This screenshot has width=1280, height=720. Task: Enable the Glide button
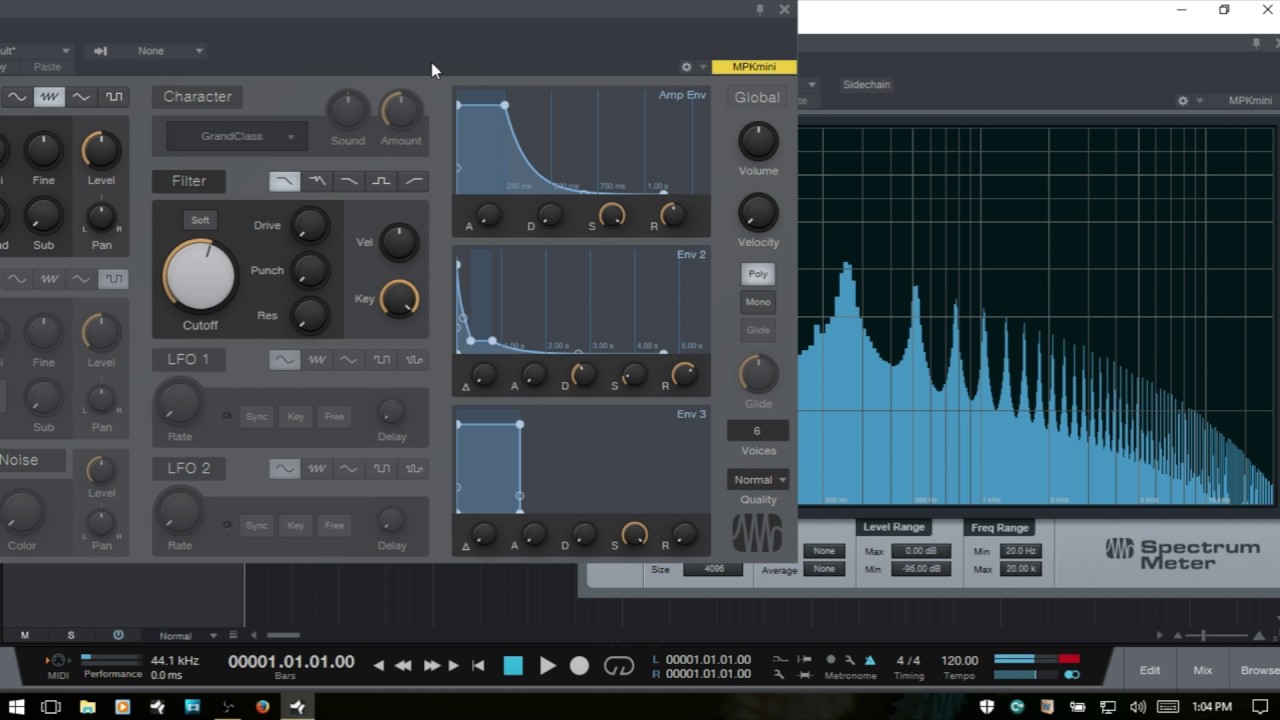758,330
